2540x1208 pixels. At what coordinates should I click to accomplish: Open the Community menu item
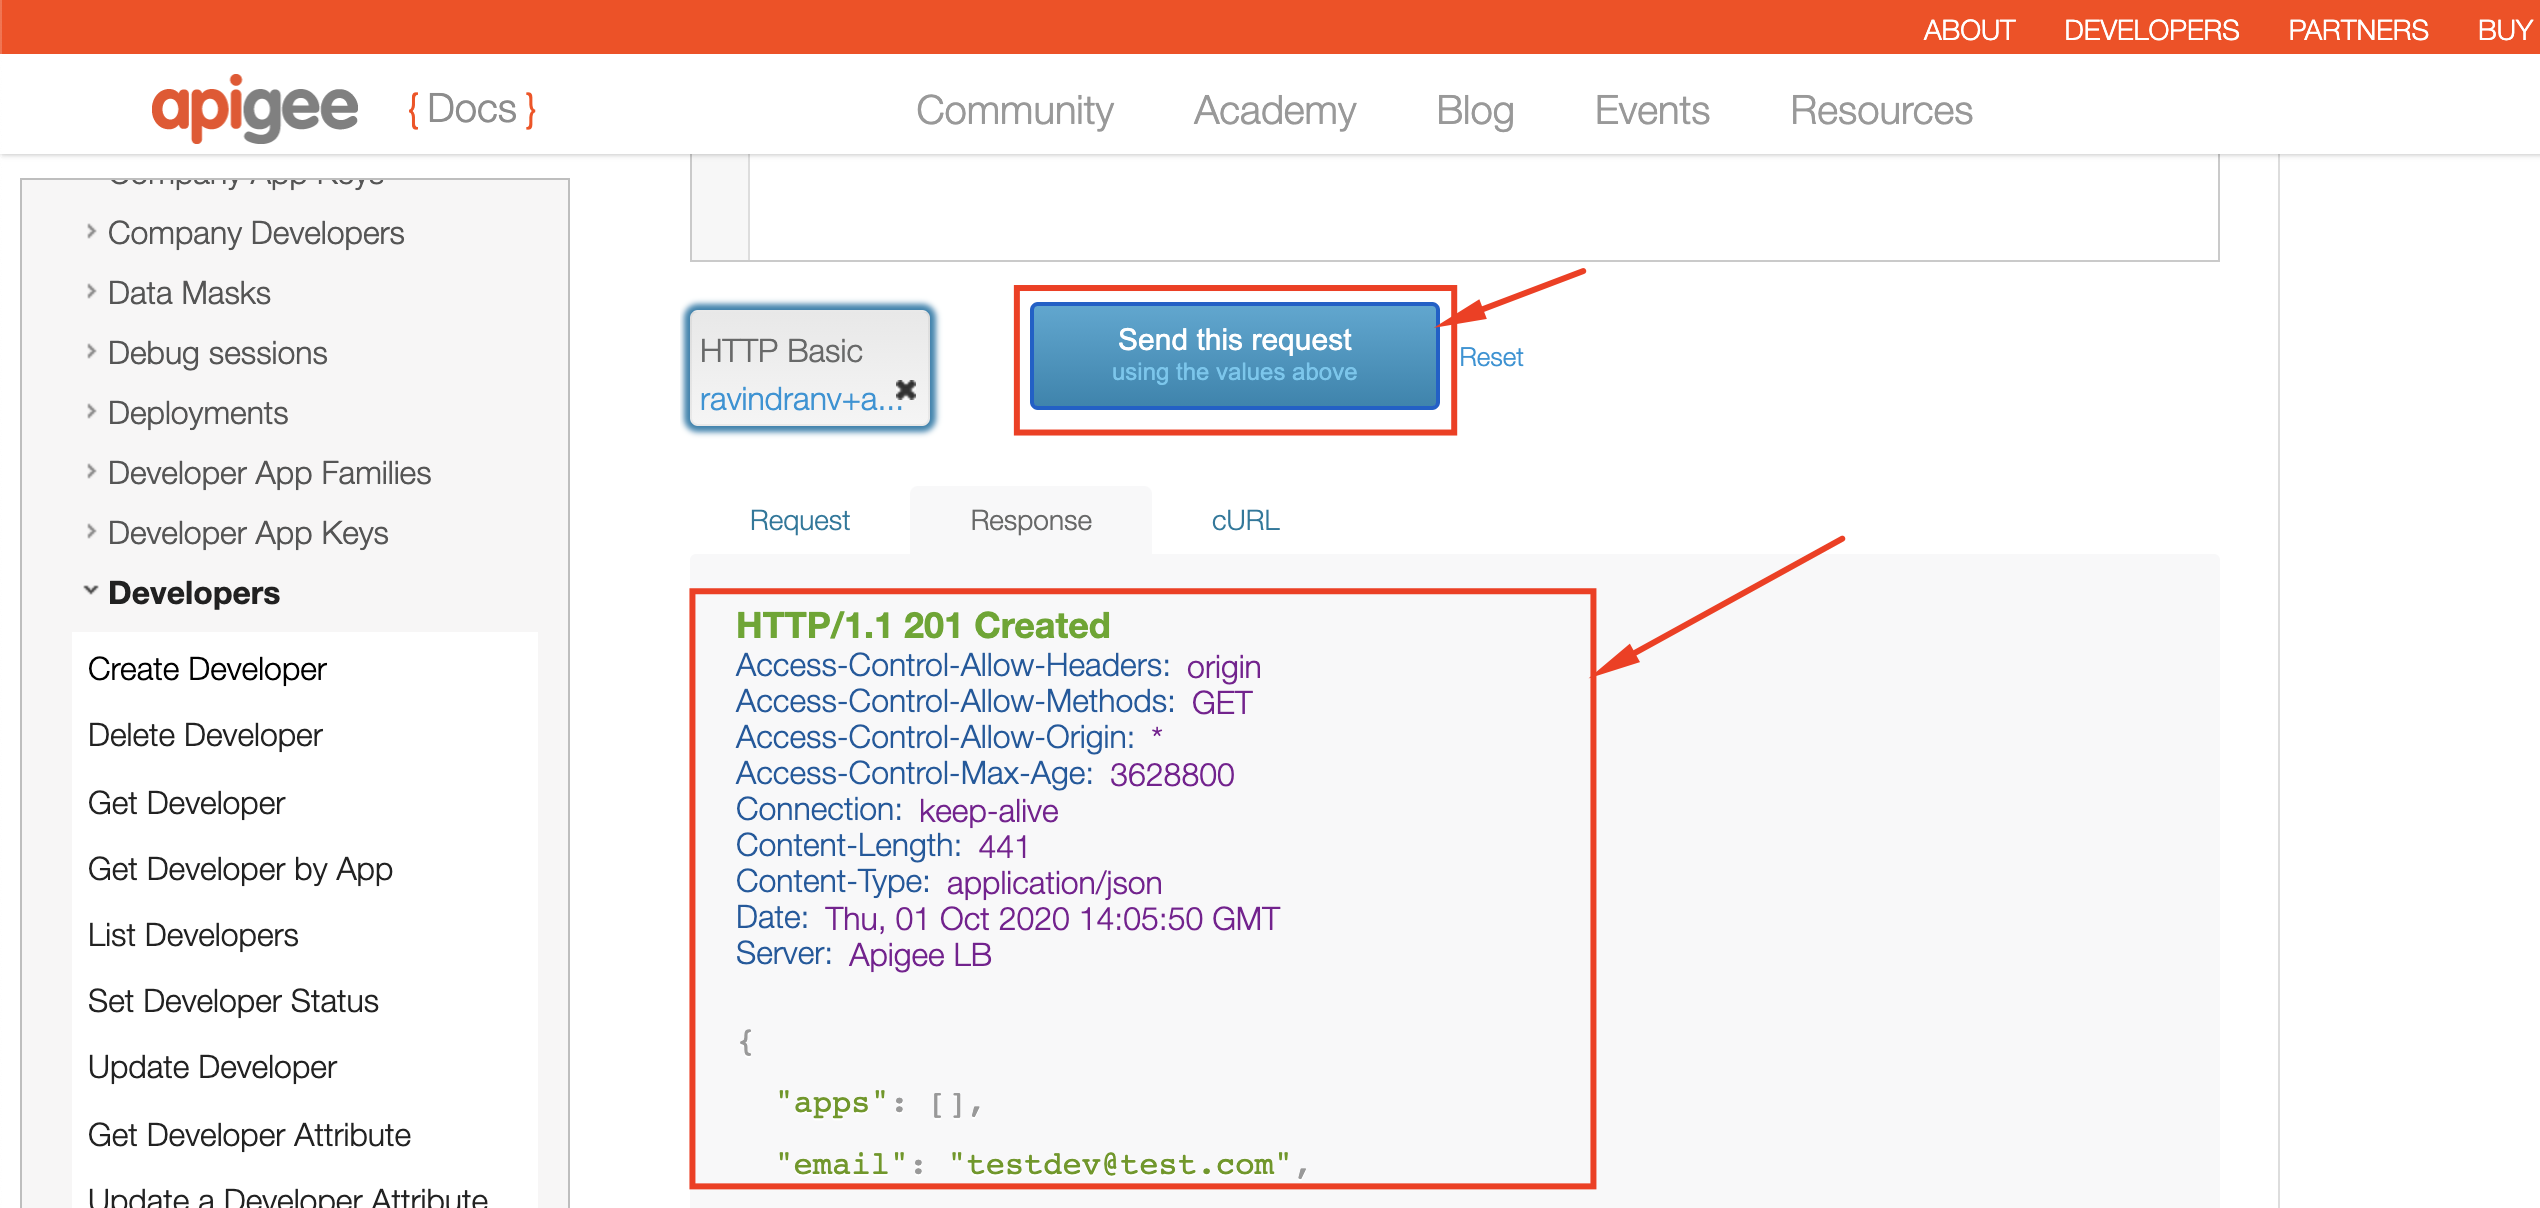pos(1014,110)
